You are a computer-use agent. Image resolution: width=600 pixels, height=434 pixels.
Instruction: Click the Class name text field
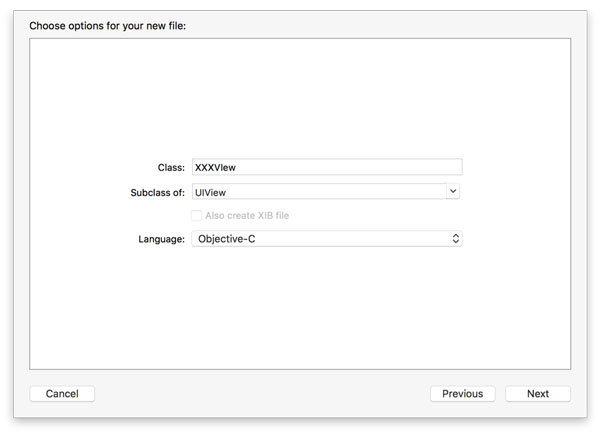pyautogui.click(x=326, y=168)
